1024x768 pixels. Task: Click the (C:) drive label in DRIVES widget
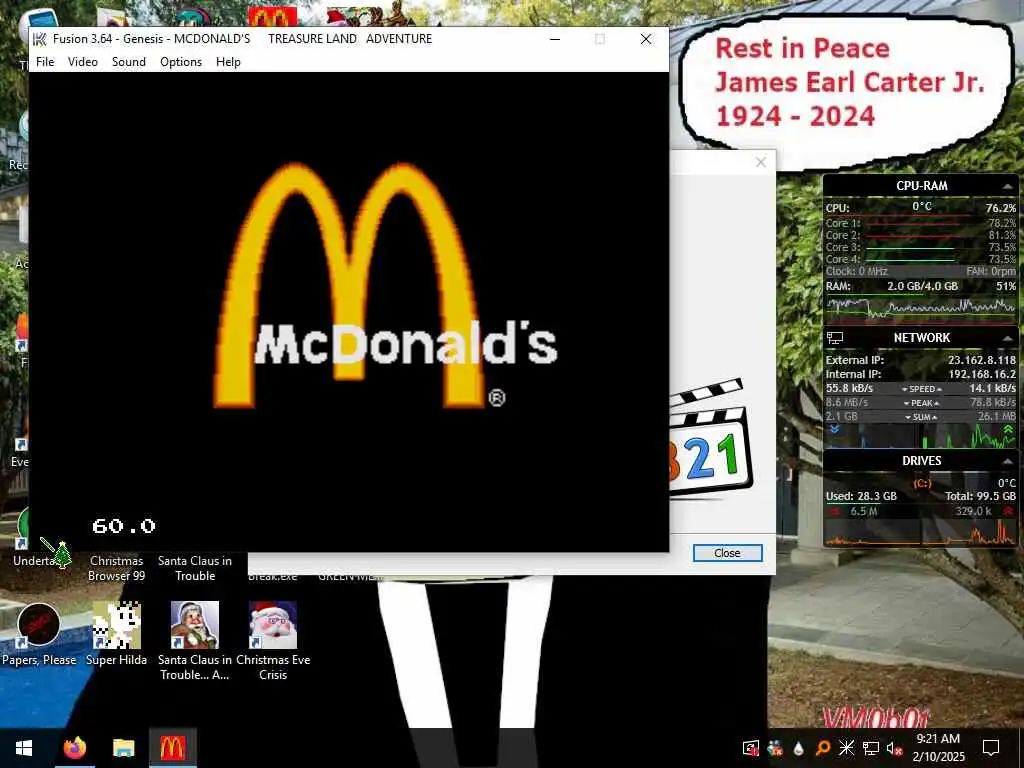(x=922, y=483)
